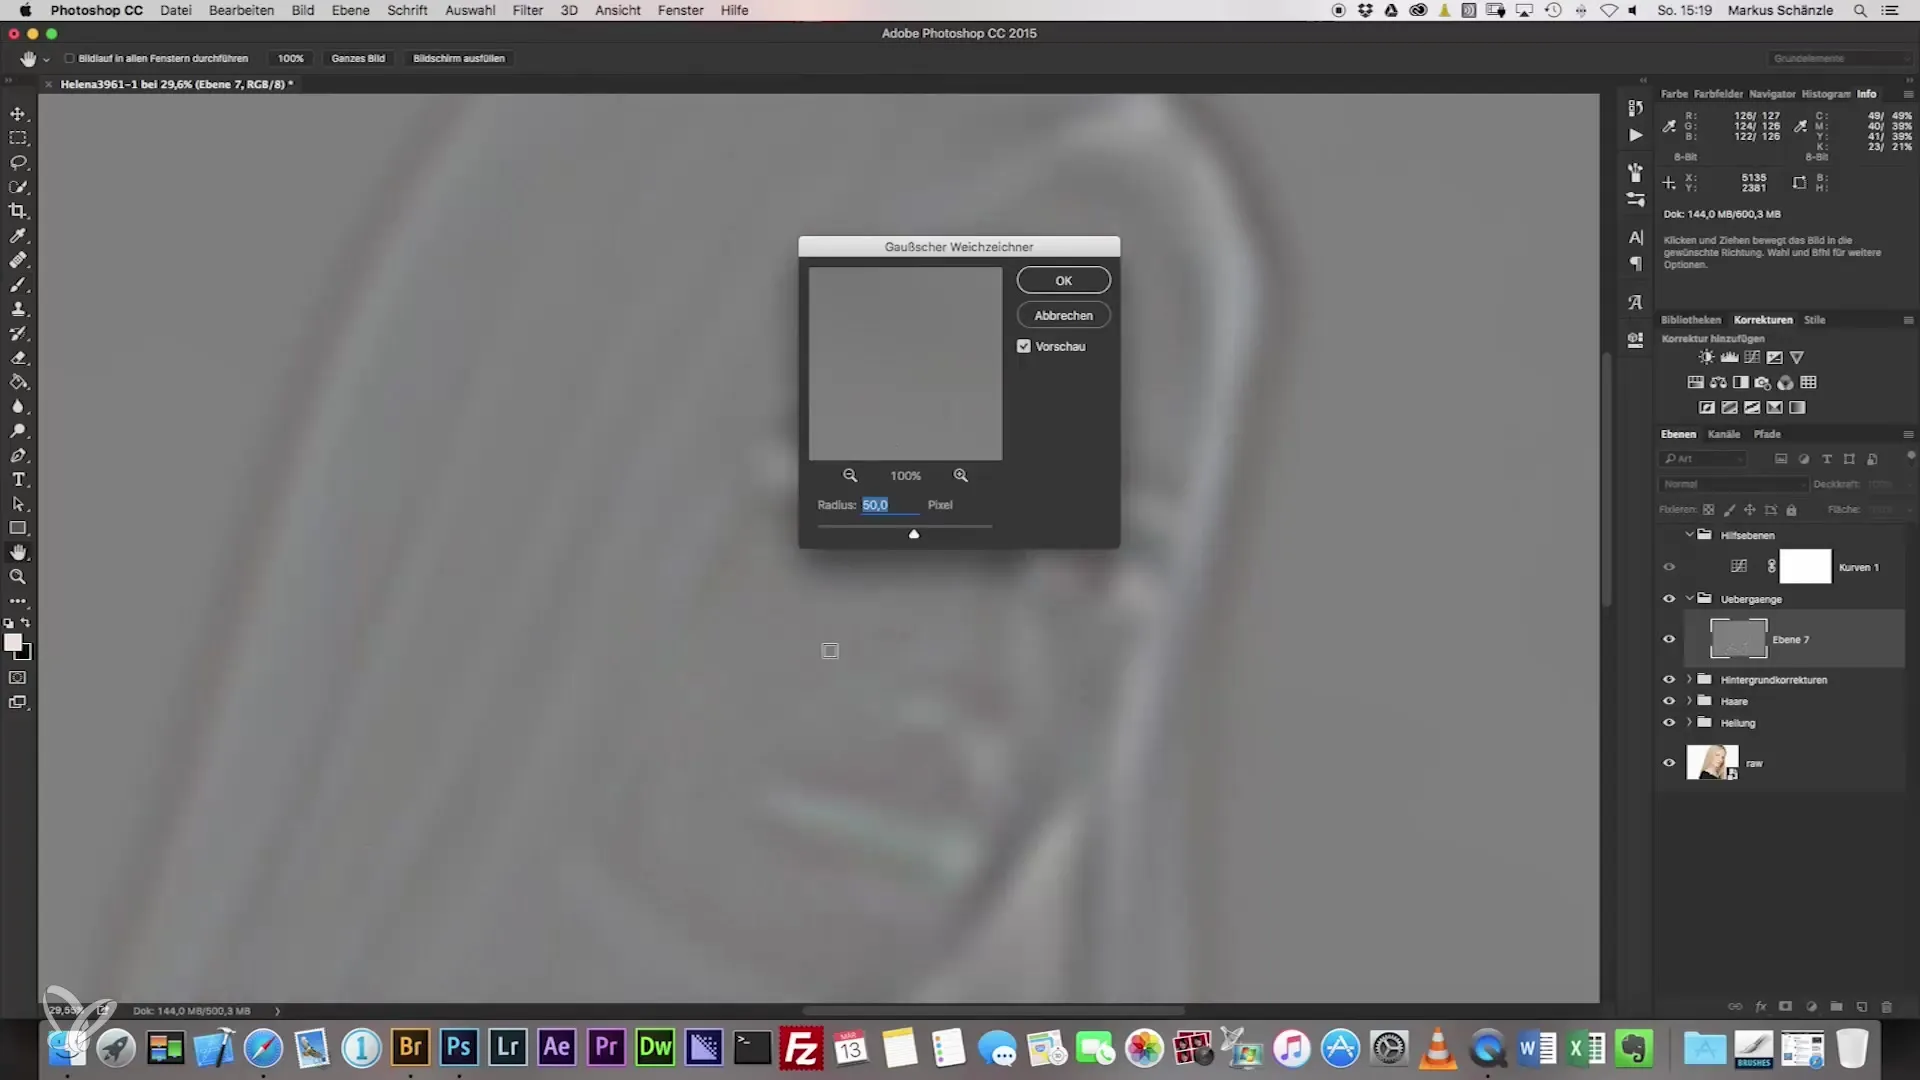Open the Grundelemente workspace dropdown
The width and height of the screenshot is (1920, 1080).
(1840, 59)
